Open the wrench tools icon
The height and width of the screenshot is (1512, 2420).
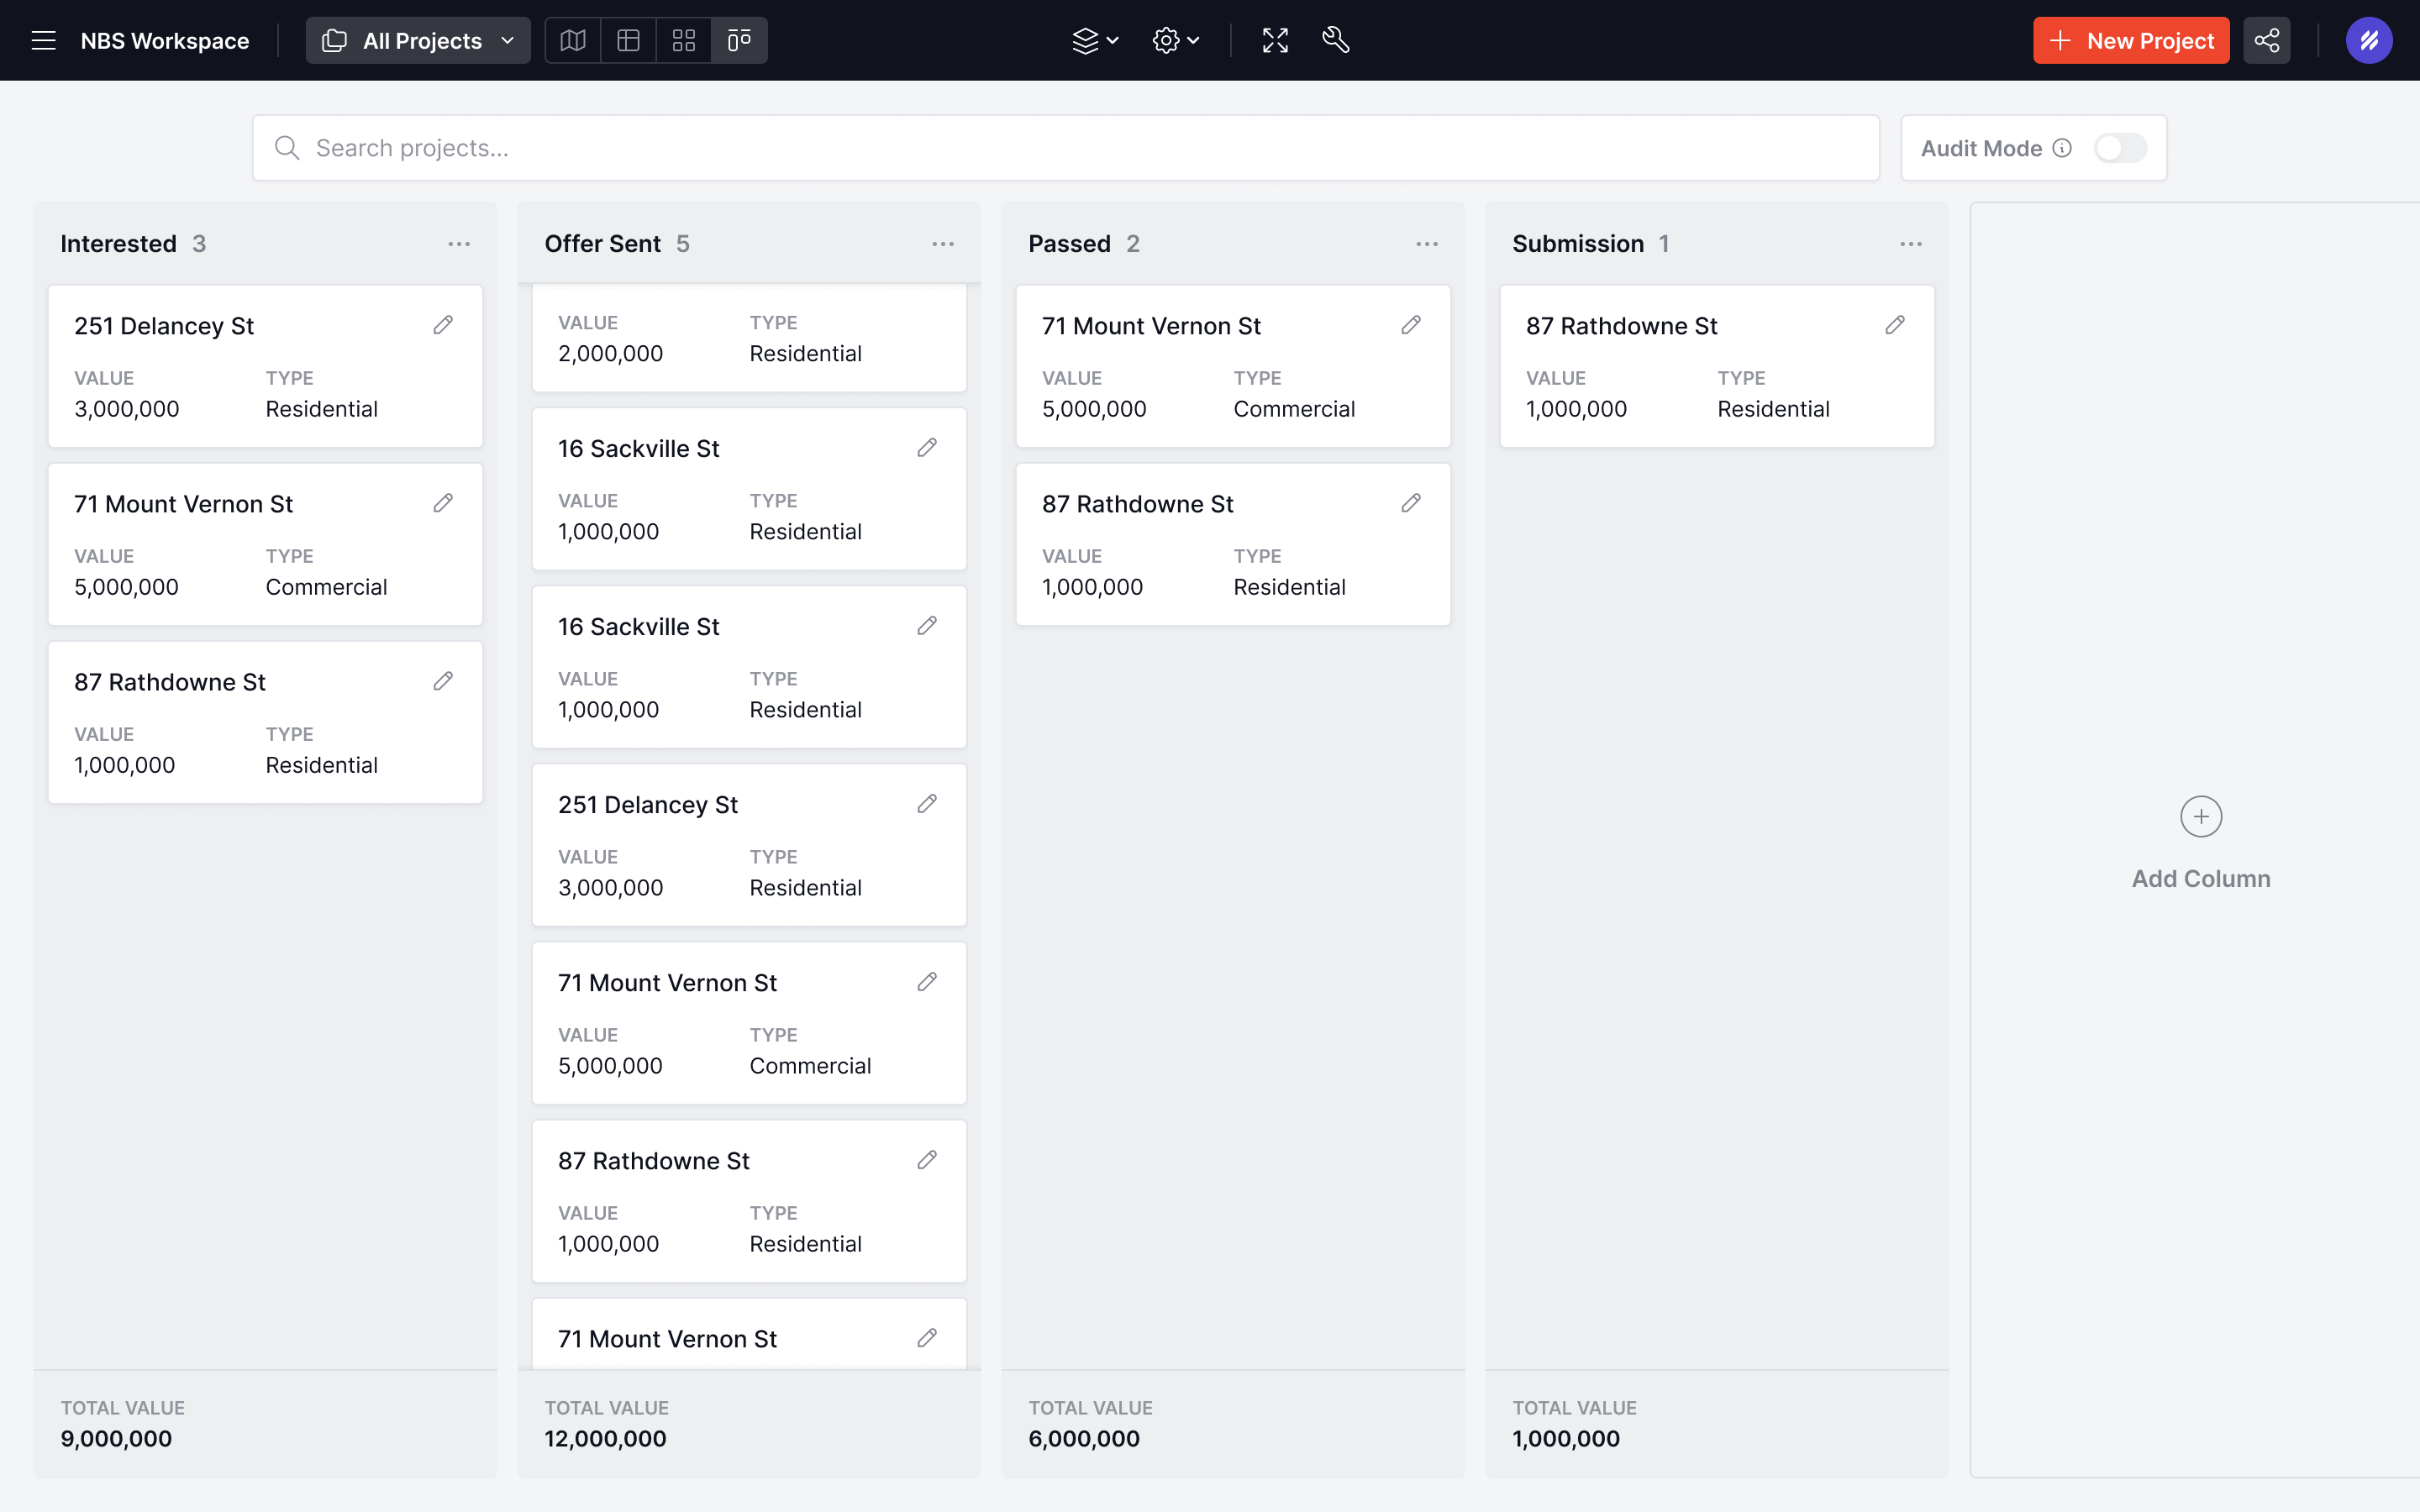[x=1336, y=40]
